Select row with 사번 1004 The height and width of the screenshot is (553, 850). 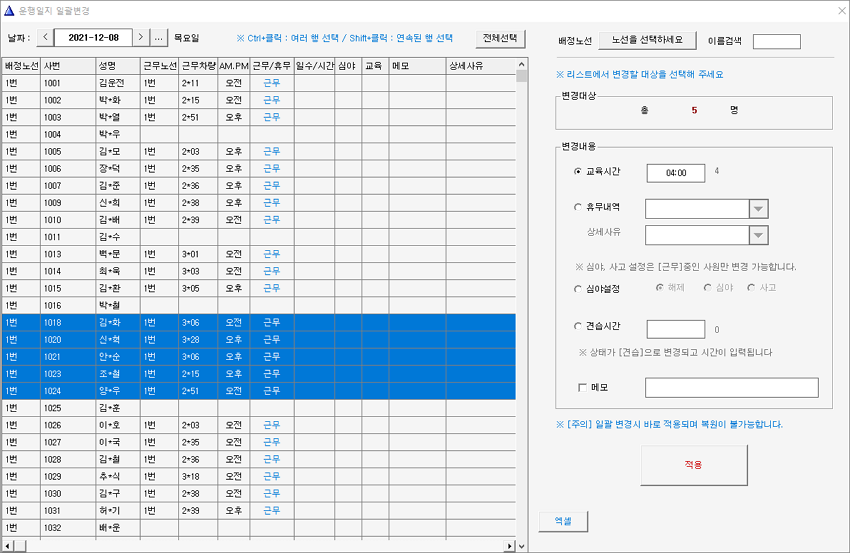click(x=259, y=134)
